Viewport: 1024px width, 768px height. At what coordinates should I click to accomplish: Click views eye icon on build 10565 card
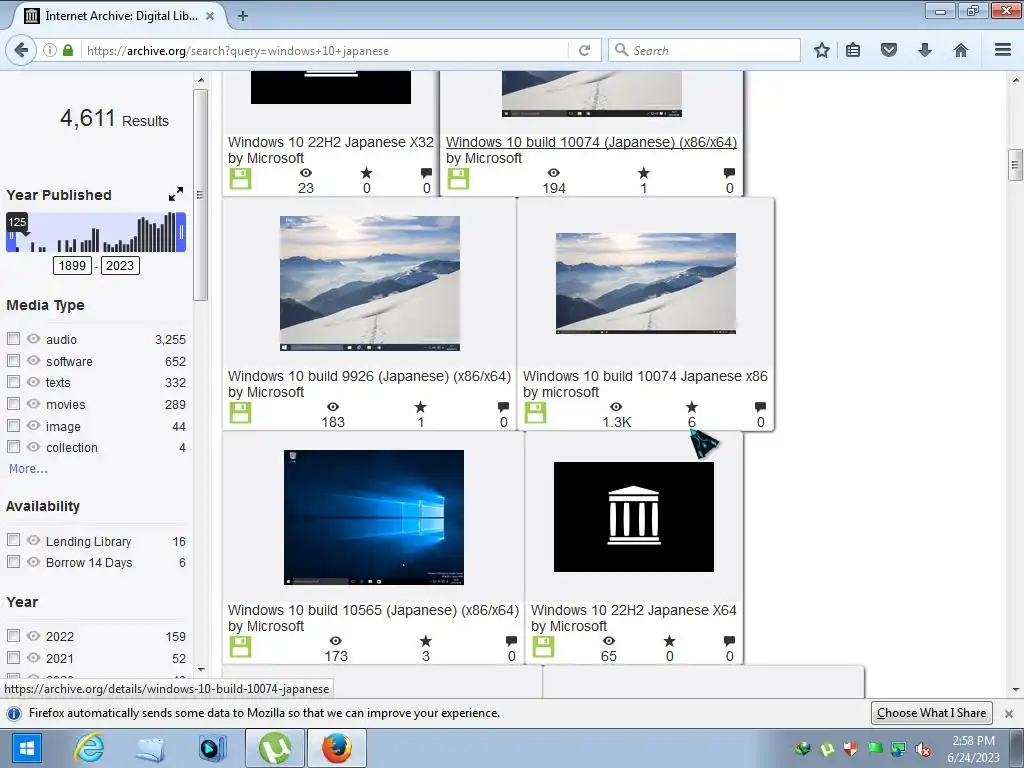[x=336, y=641]
